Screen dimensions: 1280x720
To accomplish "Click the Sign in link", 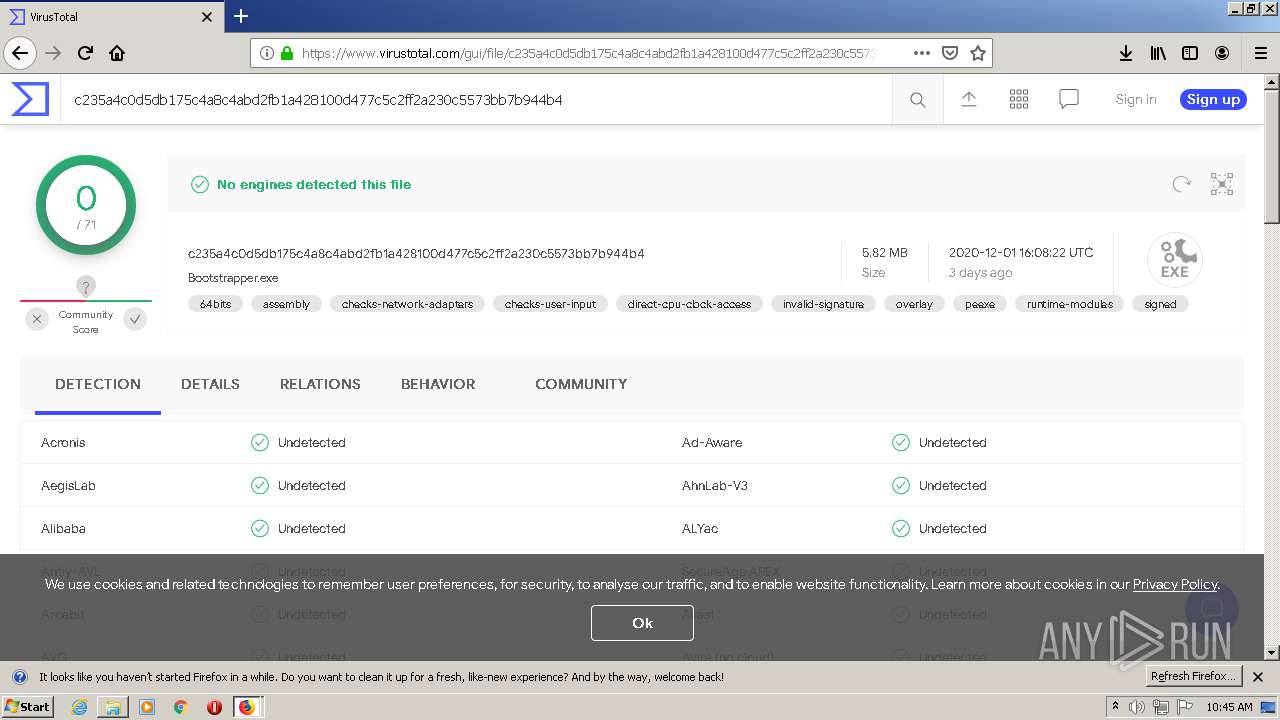I will pyautogui.click(x=1136, y=99).
